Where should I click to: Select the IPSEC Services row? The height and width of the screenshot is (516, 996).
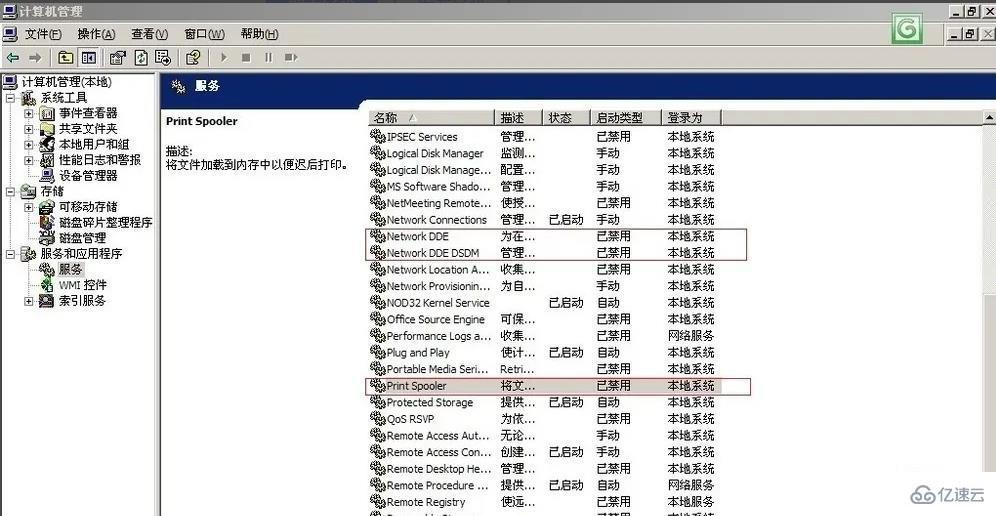click(x=545, y=137)
